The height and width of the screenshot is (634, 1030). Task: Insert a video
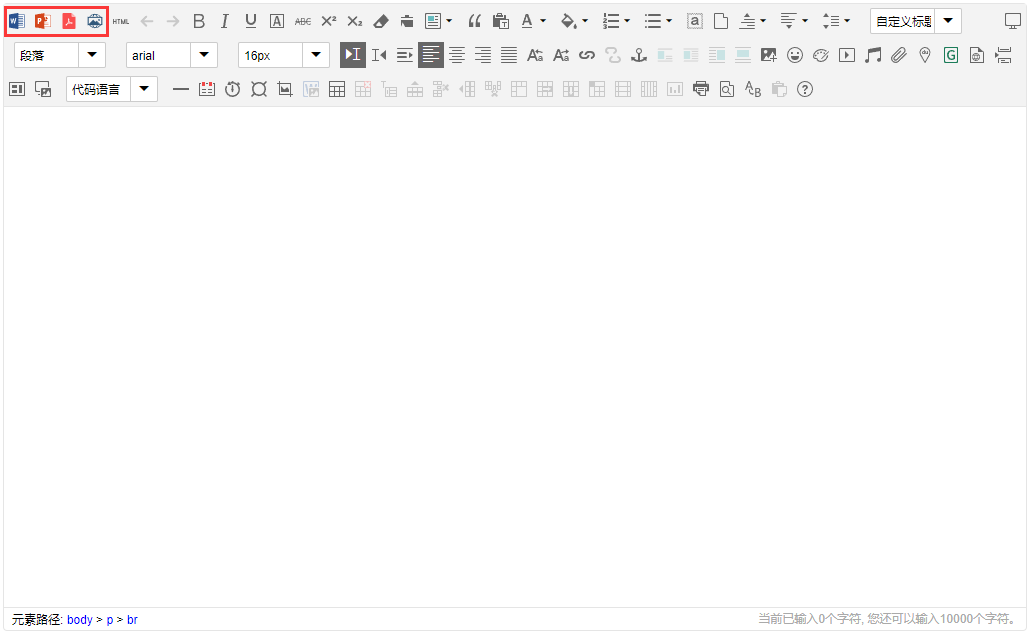point(847,55)
